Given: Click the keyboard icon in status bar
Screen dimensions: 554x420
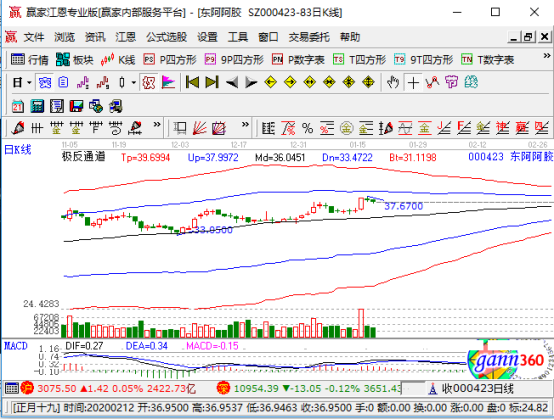Looking at the screenshot, I should click(x=11, y=388).
